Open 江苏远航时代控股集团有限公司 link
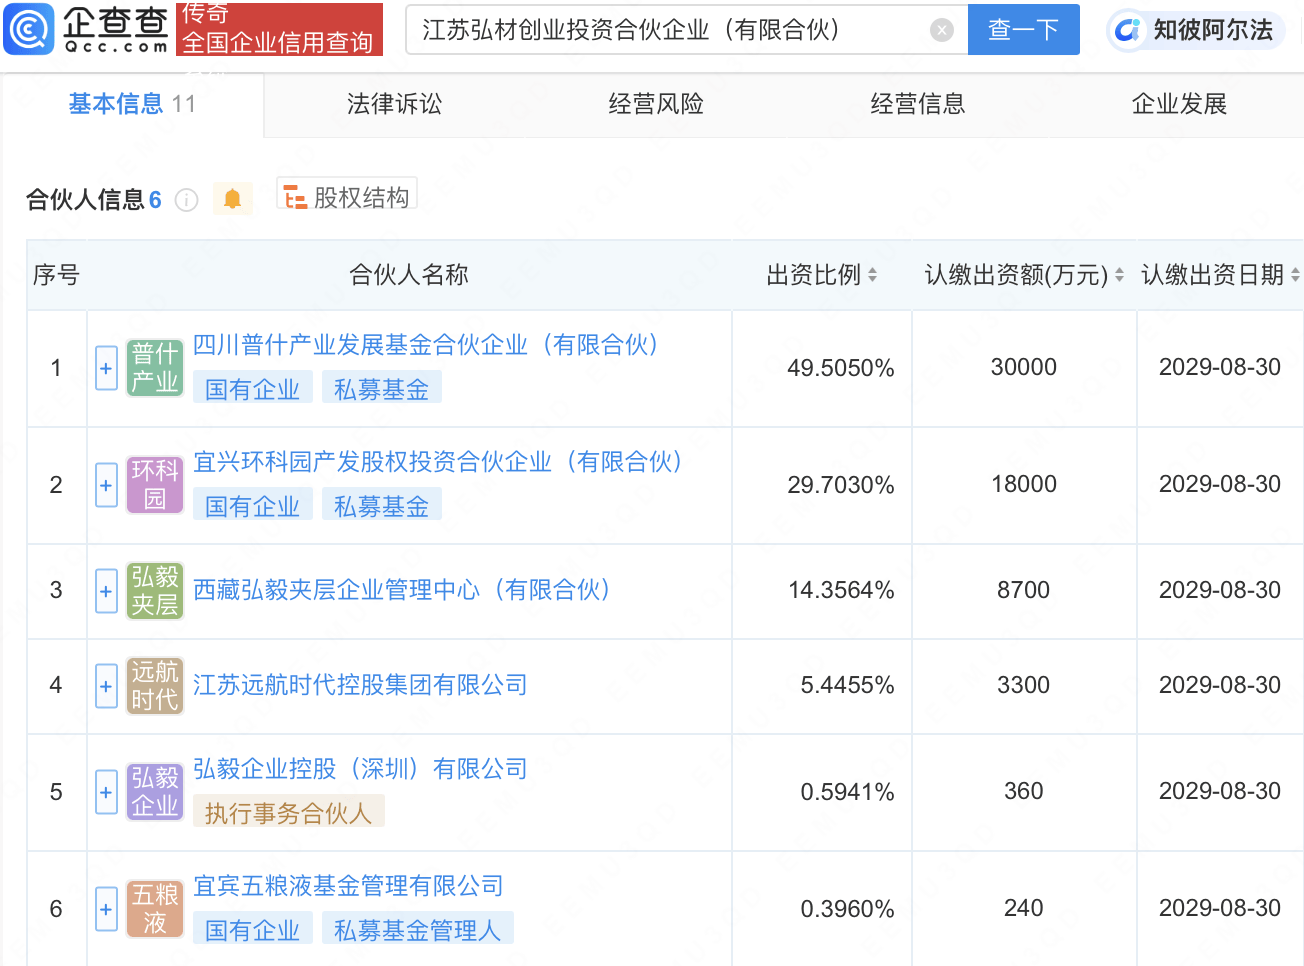Viewport: 1304px width, 966px height. coord(360,685)
